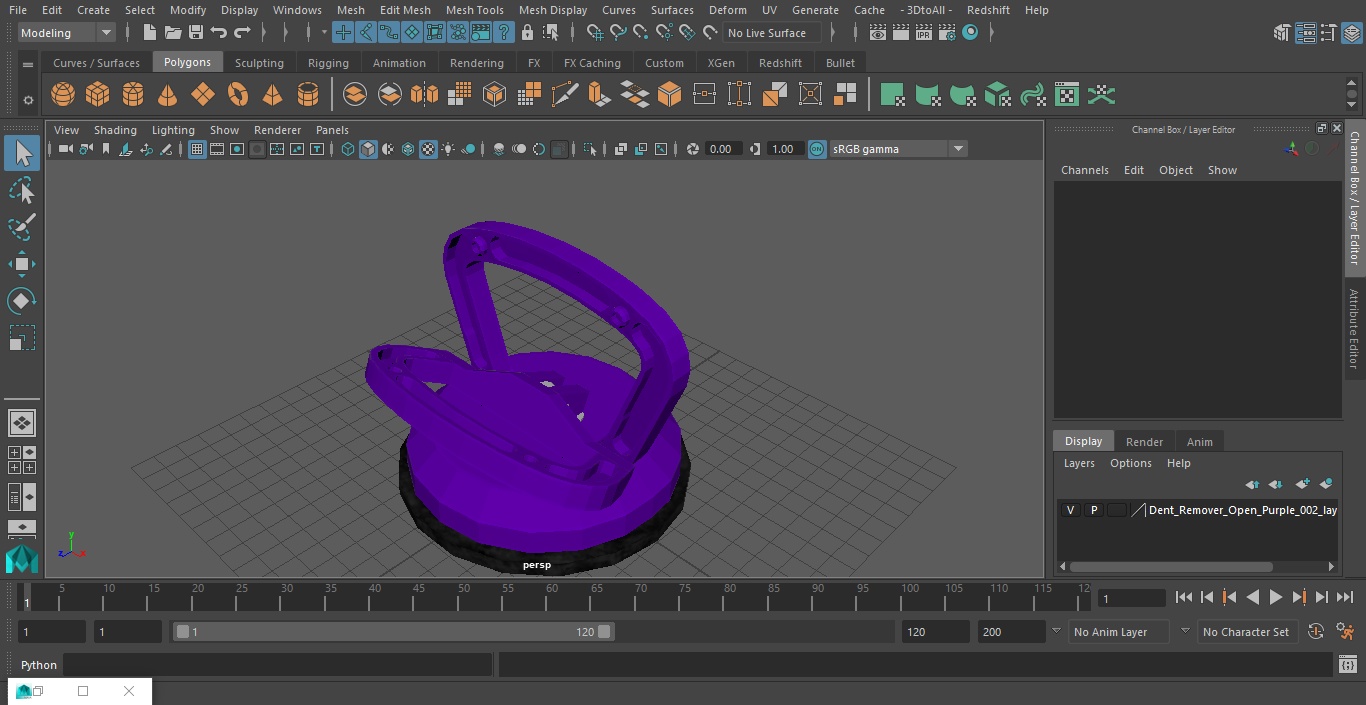Click the Redo icon in status line
The width and height of the screenshot is (1366, 705).
click(x=242, y=33)
